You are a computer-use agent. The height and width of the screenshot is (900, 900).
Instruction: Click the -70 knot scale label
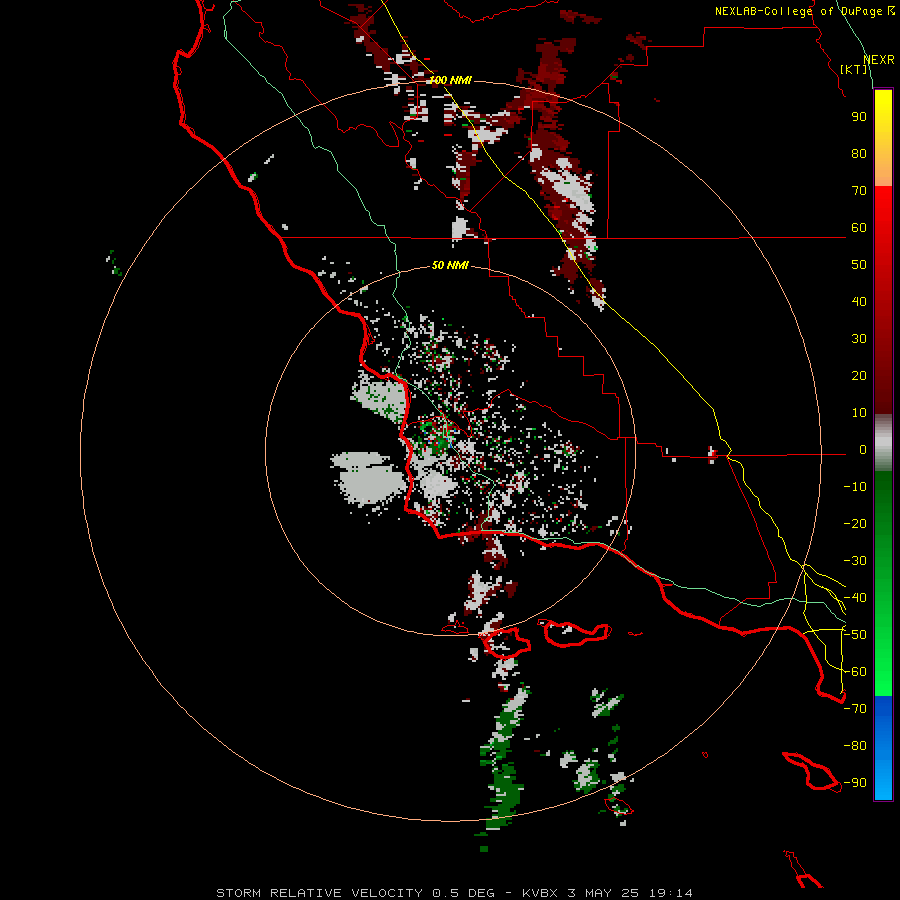coord(855,709)
